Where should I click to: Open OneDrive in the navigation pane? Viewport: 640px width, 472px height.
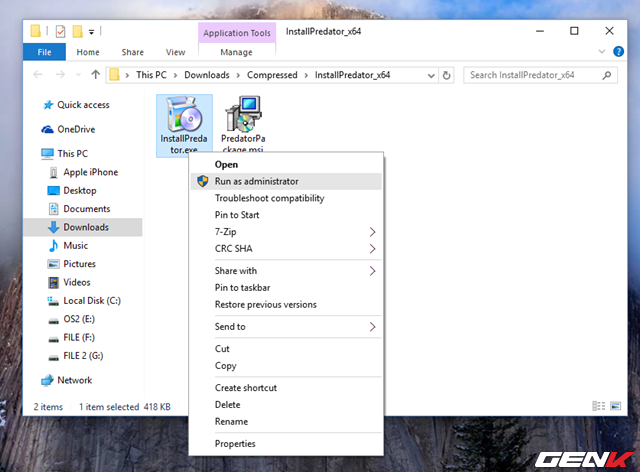coord(76,129)
